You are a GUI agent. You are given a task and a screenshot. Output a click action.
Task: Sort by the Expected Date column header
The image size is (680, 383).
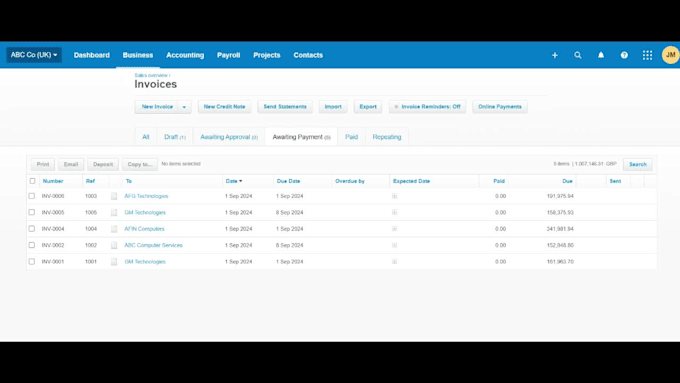pyautogui.click(x=411, y=181)
